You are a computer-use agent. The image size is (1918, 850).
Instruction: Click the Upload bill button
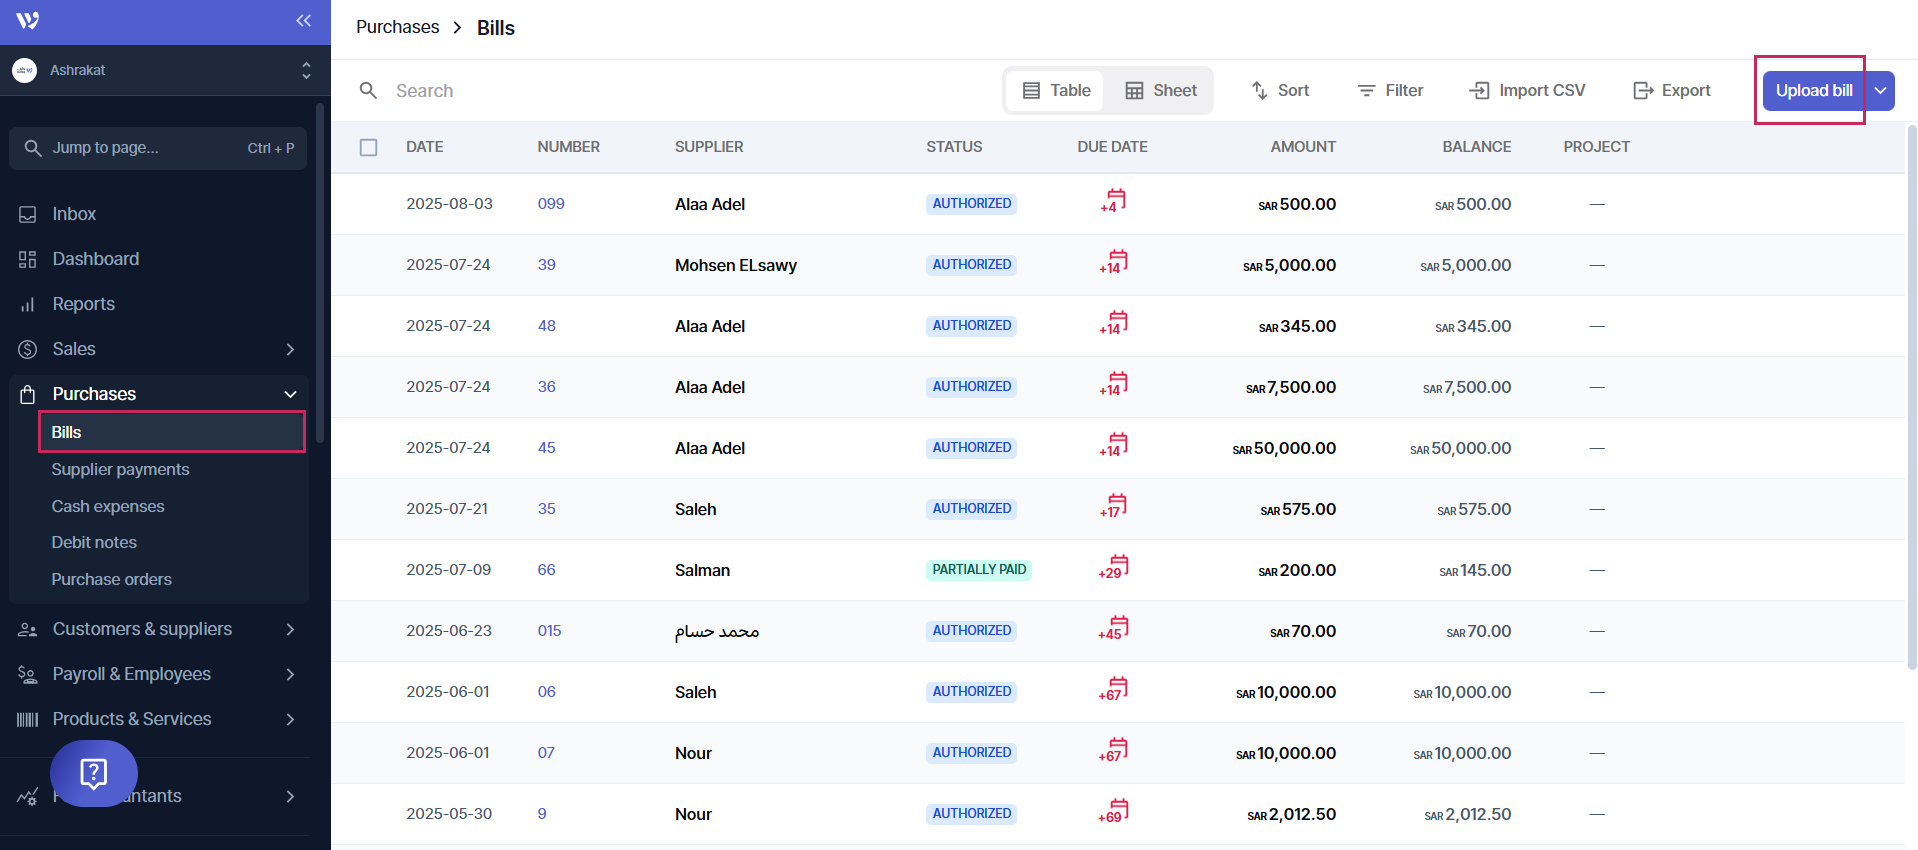pyautogui.click(x=1813, y=91)
